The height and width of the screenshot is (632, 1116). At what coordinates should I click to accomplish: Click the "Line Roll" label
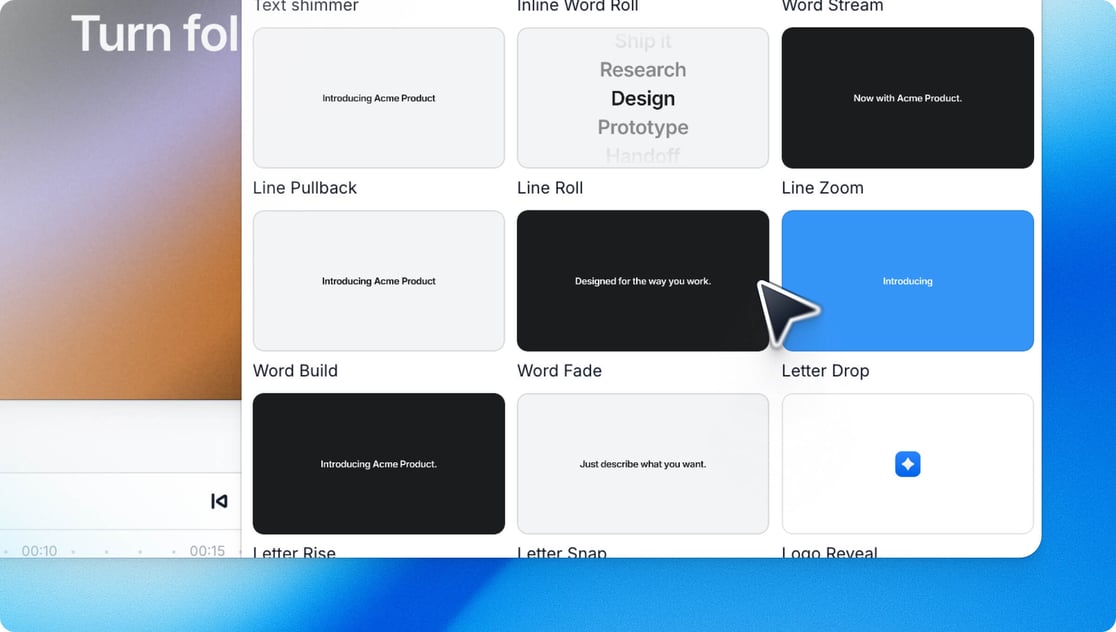point(550,188)
